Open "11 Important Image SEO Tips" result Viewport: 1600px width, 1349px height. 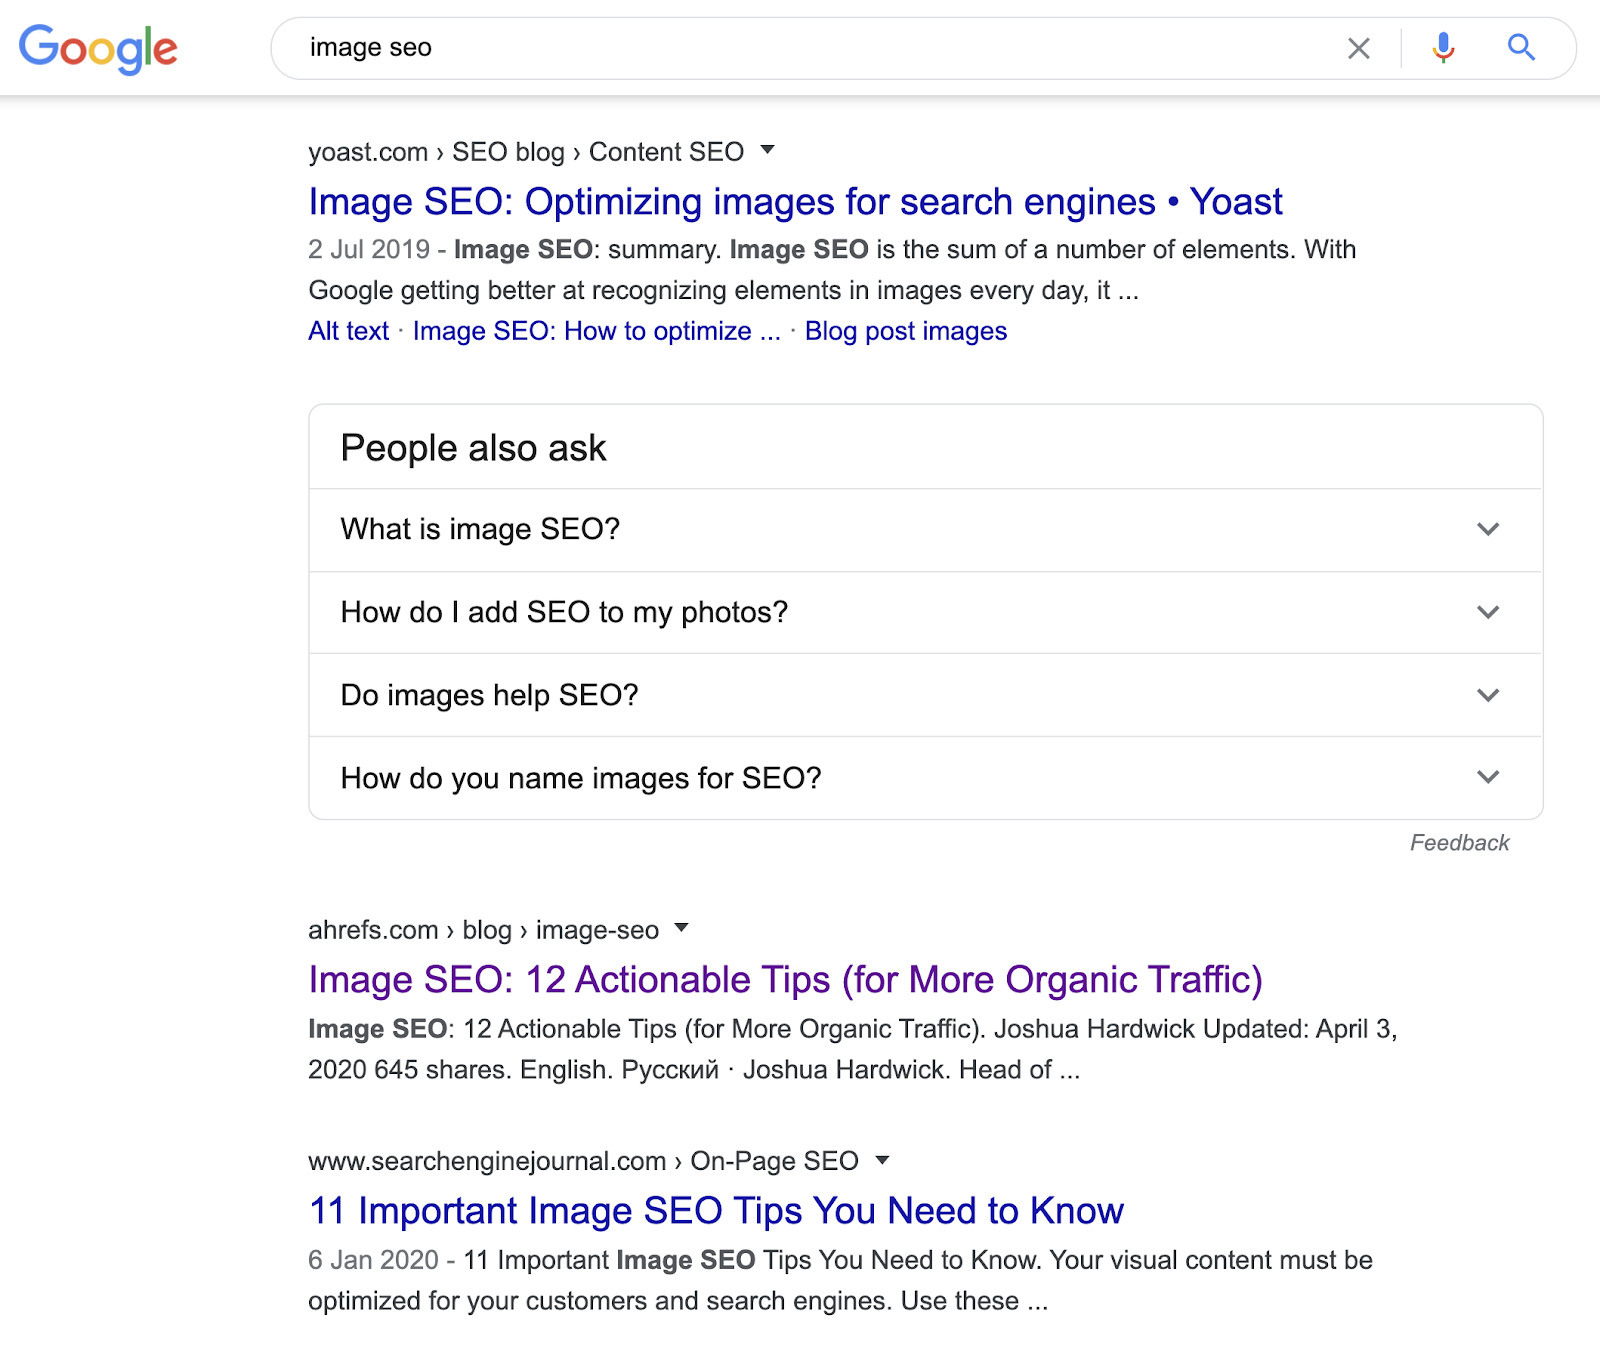716,1211
